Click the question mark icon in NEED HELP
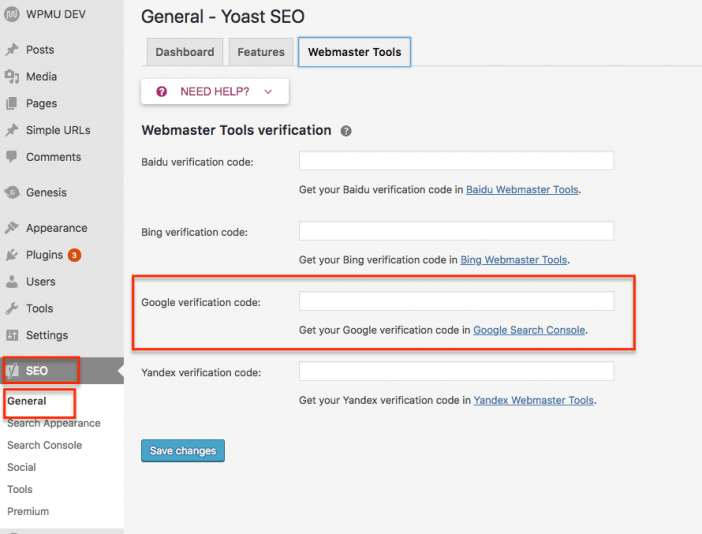 (162, 92)
